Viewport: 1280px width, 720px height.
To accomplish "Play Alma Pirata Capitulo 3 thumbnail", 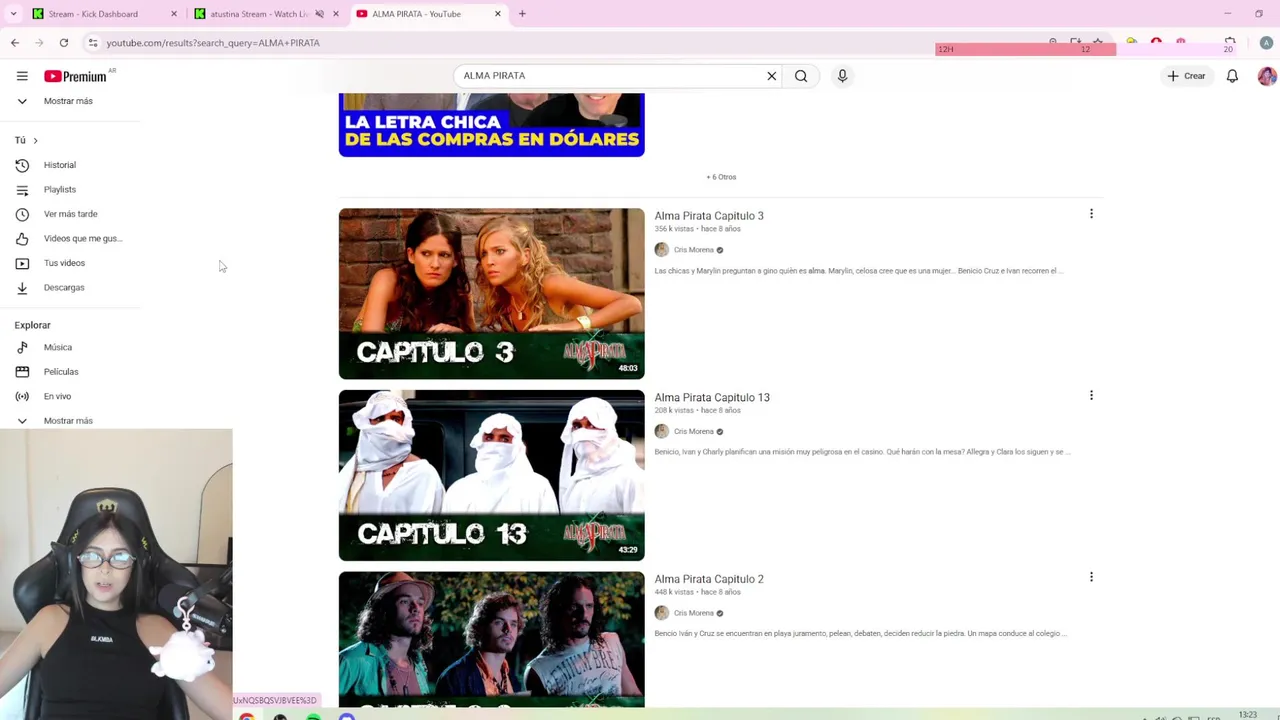I will pyautogui.click(x=491, y=294).
